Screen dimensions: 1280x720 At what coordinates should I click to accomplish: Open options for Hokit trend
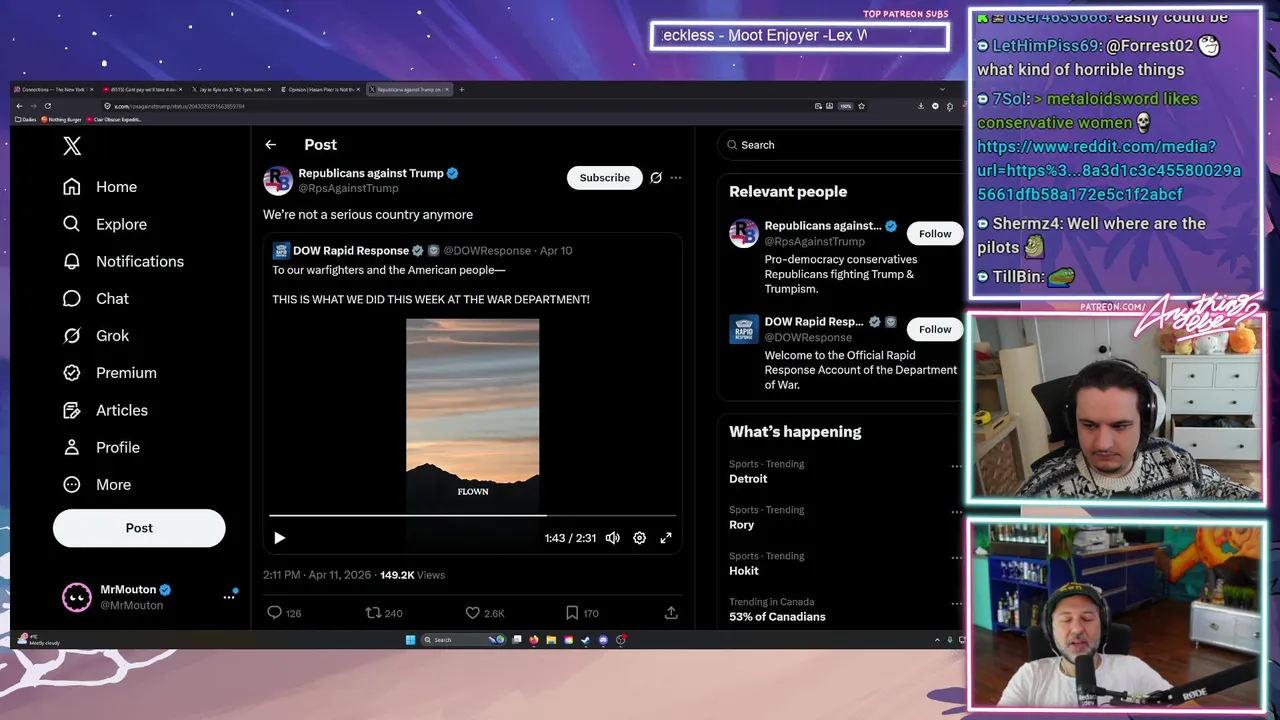956,558
